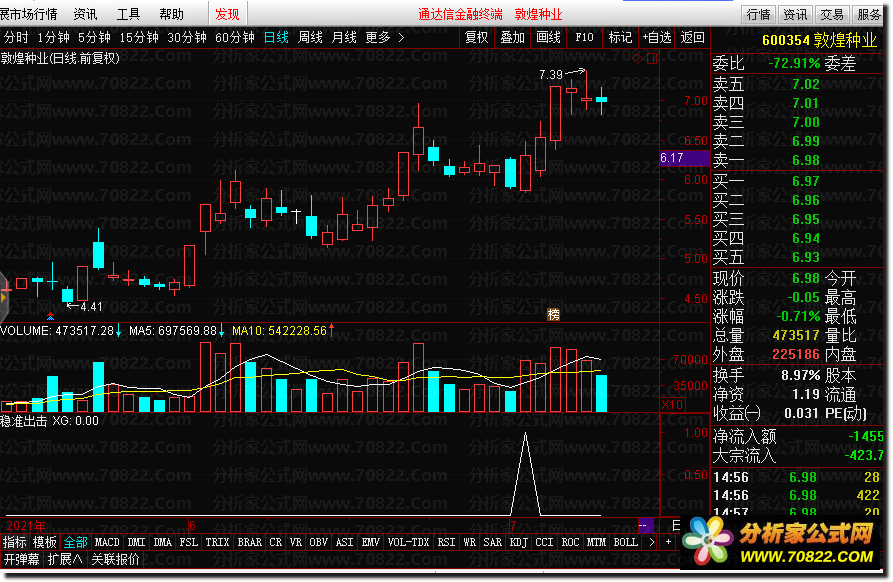Open the 画线 drawing tools
Screen dimensions: 893x582
pyautogui.click(x=548, y=38)
